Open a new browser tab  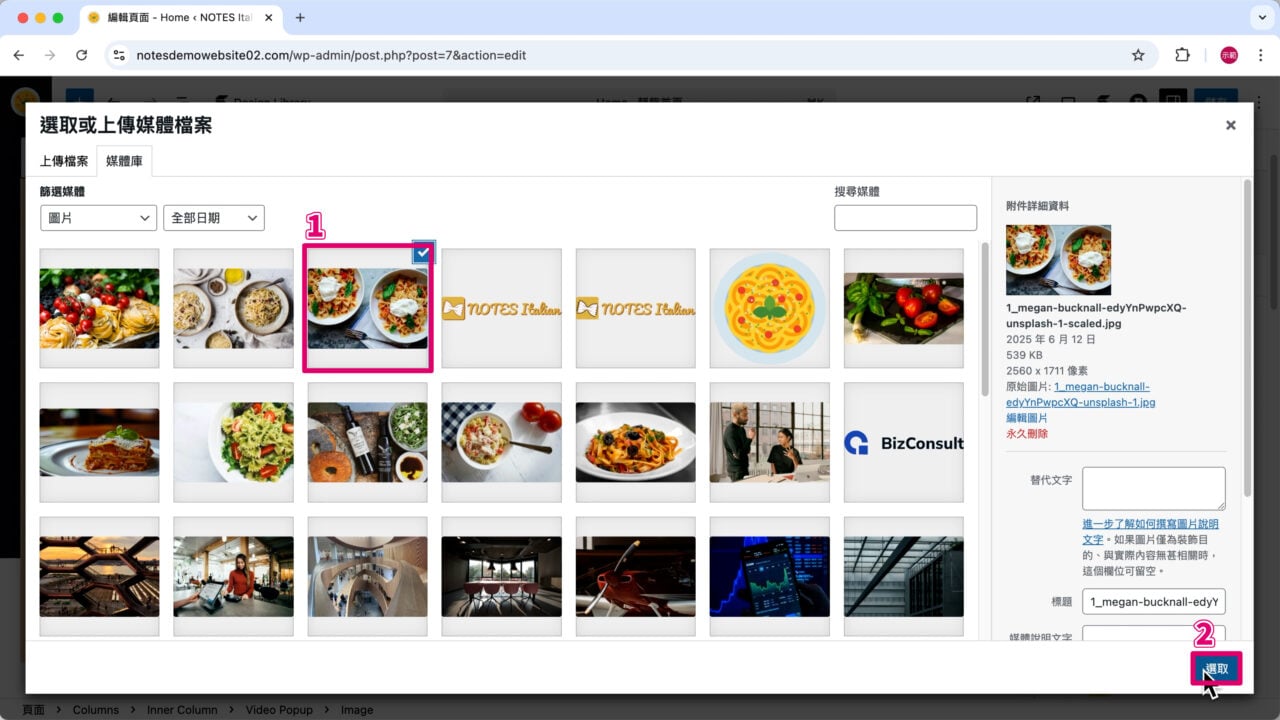tap(300, 17)
